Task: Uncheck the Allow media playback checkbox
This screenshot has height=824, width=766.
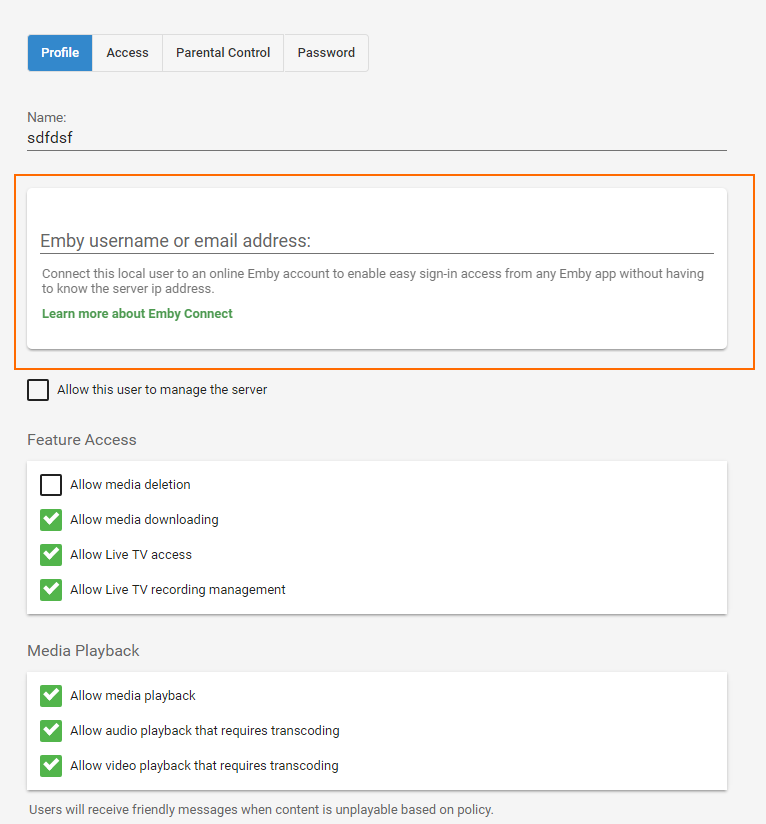Action: click(51, 696)
